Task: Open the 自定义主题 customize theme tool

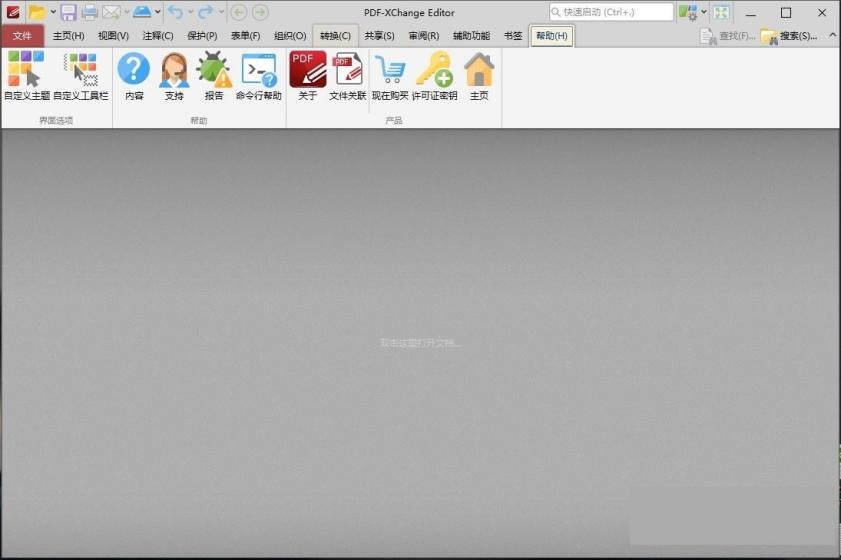Action: [x=26, y=76]
